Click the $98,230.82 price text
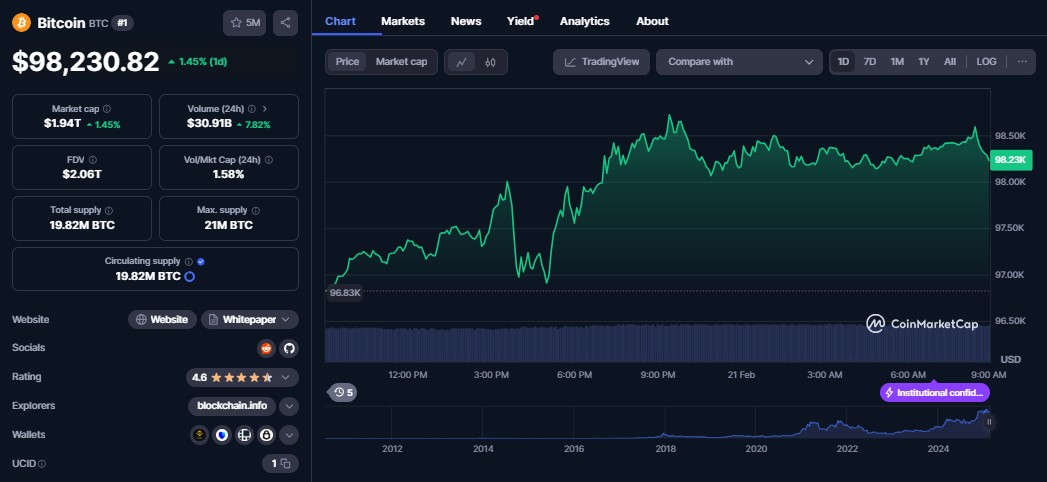Image resolution: width=1047 pixels, height=482 pixels. (x=85, y=61)
